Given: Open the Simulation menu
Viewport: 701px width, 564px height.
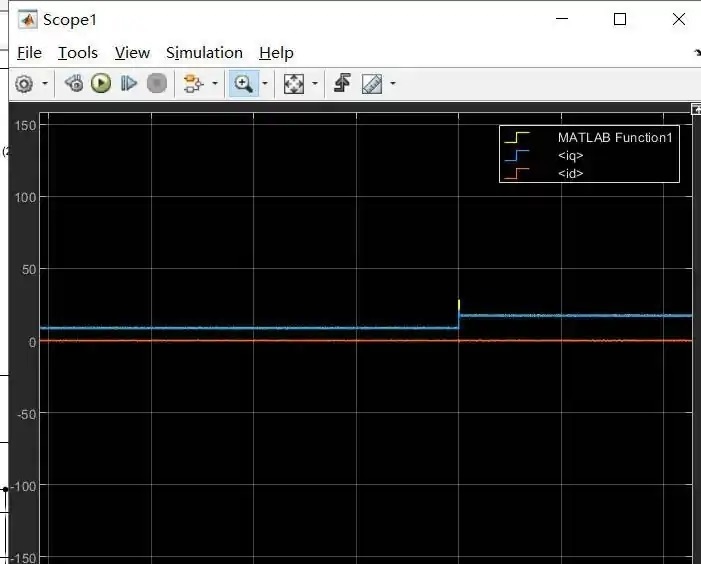Looking at the screenshot, I should (204, 53).
